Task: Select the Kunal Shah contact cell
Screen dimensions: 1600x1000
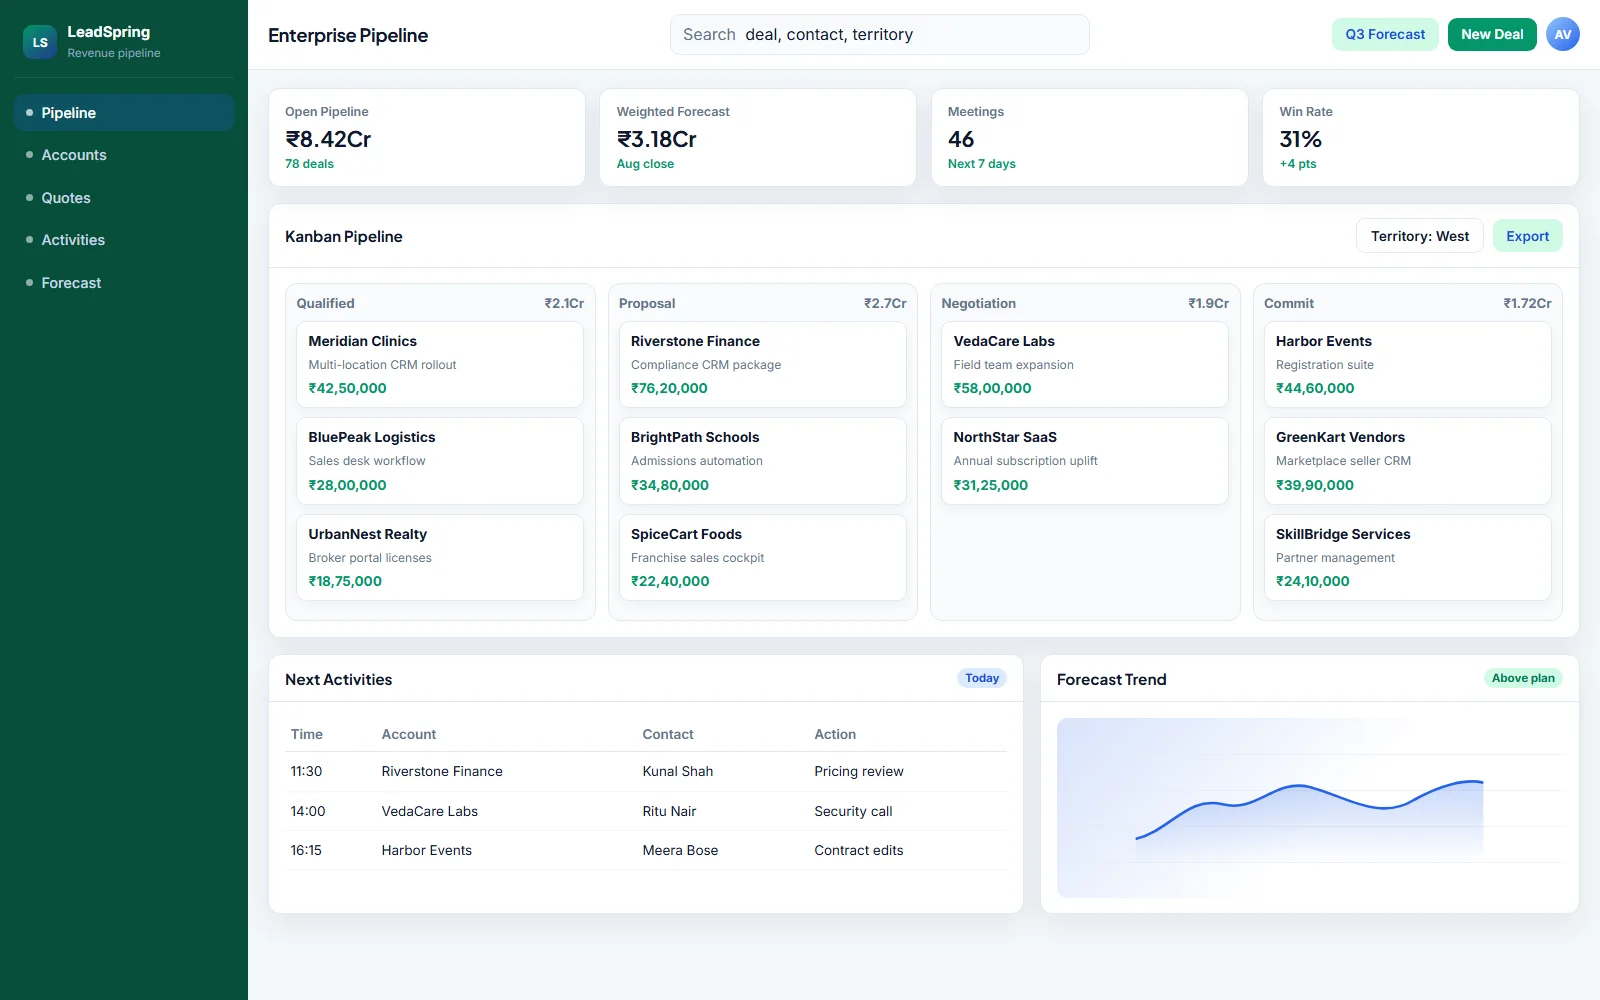Action: 678,771
